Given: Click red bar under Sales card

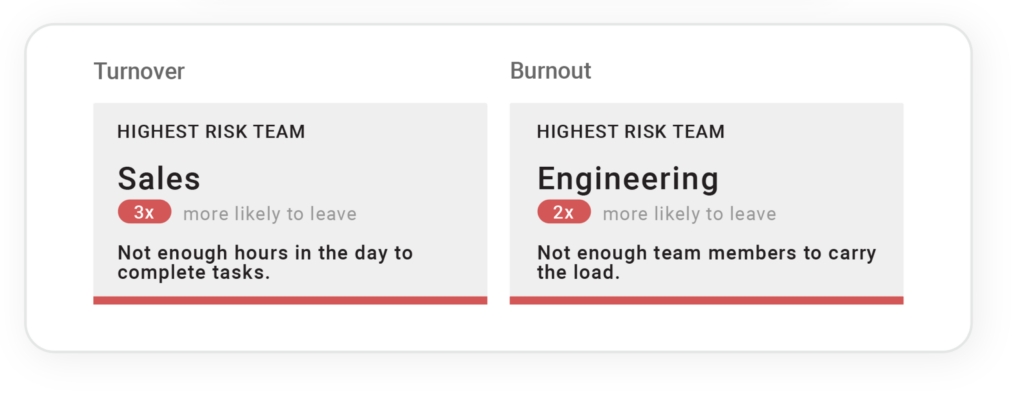Looking at the screenshot, I should (x=290, y=300).
